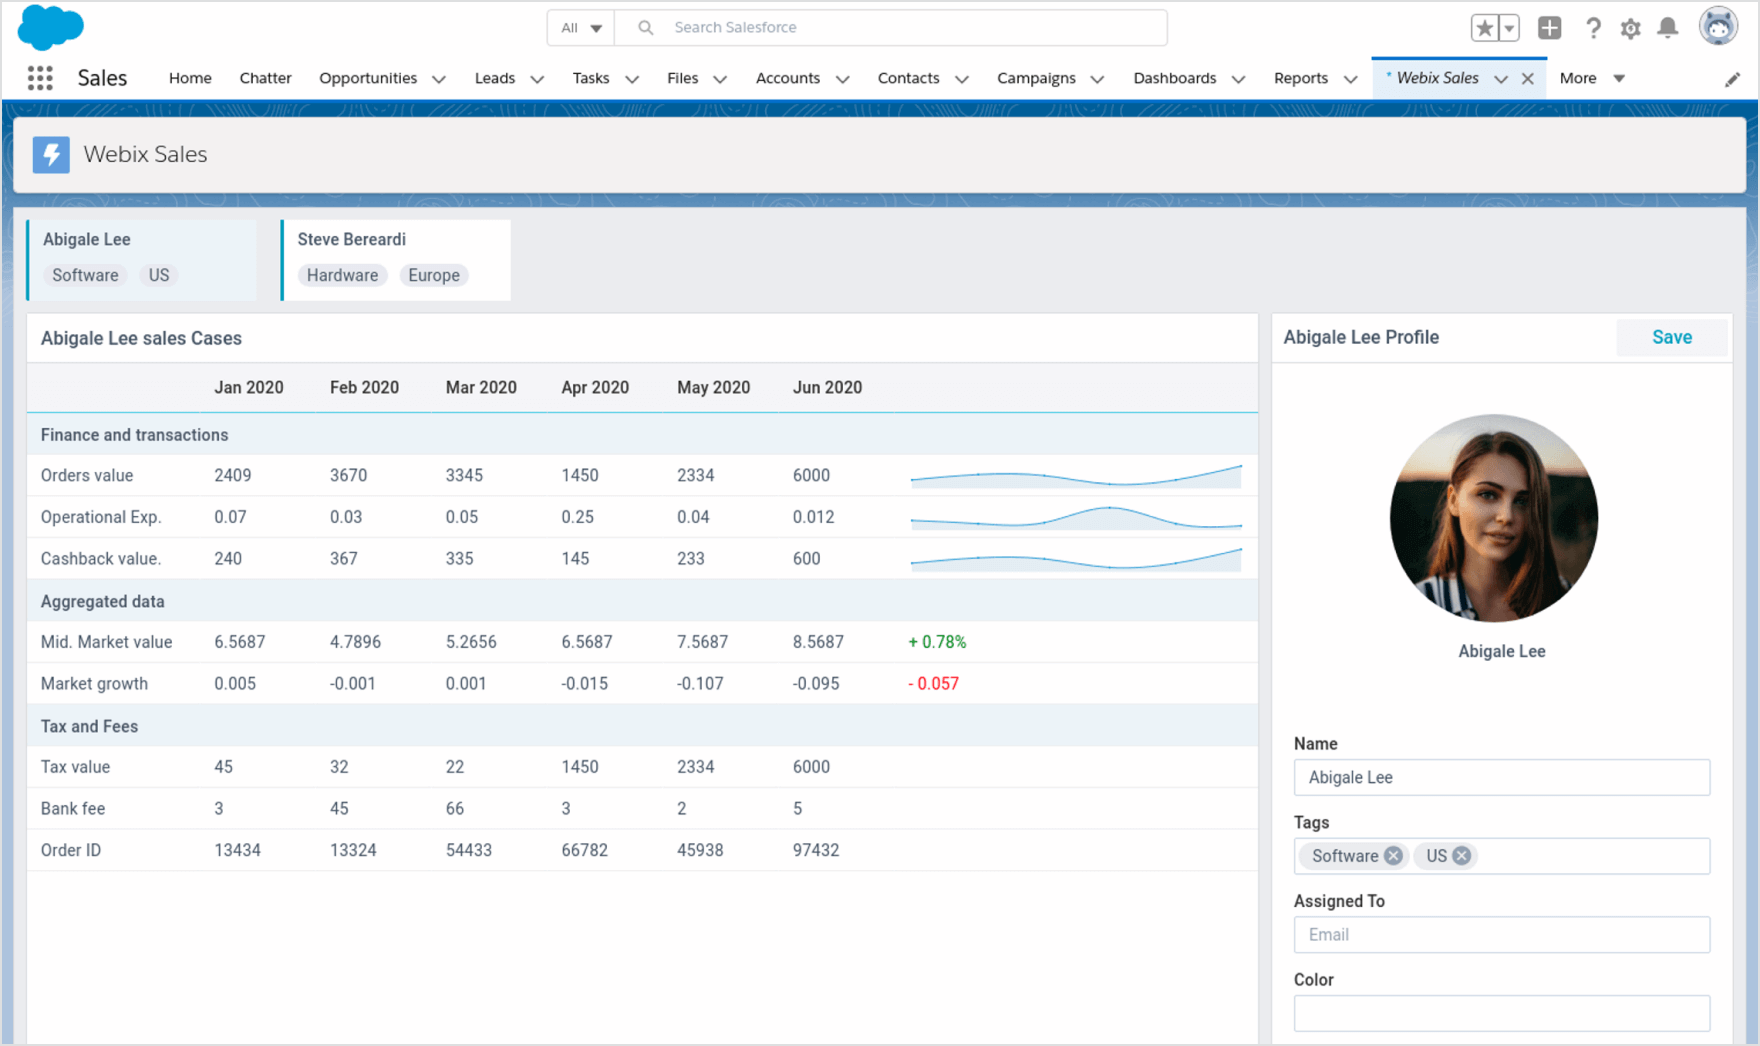
Task: Open the Help question mark icon
Action: click(1593, 28)
